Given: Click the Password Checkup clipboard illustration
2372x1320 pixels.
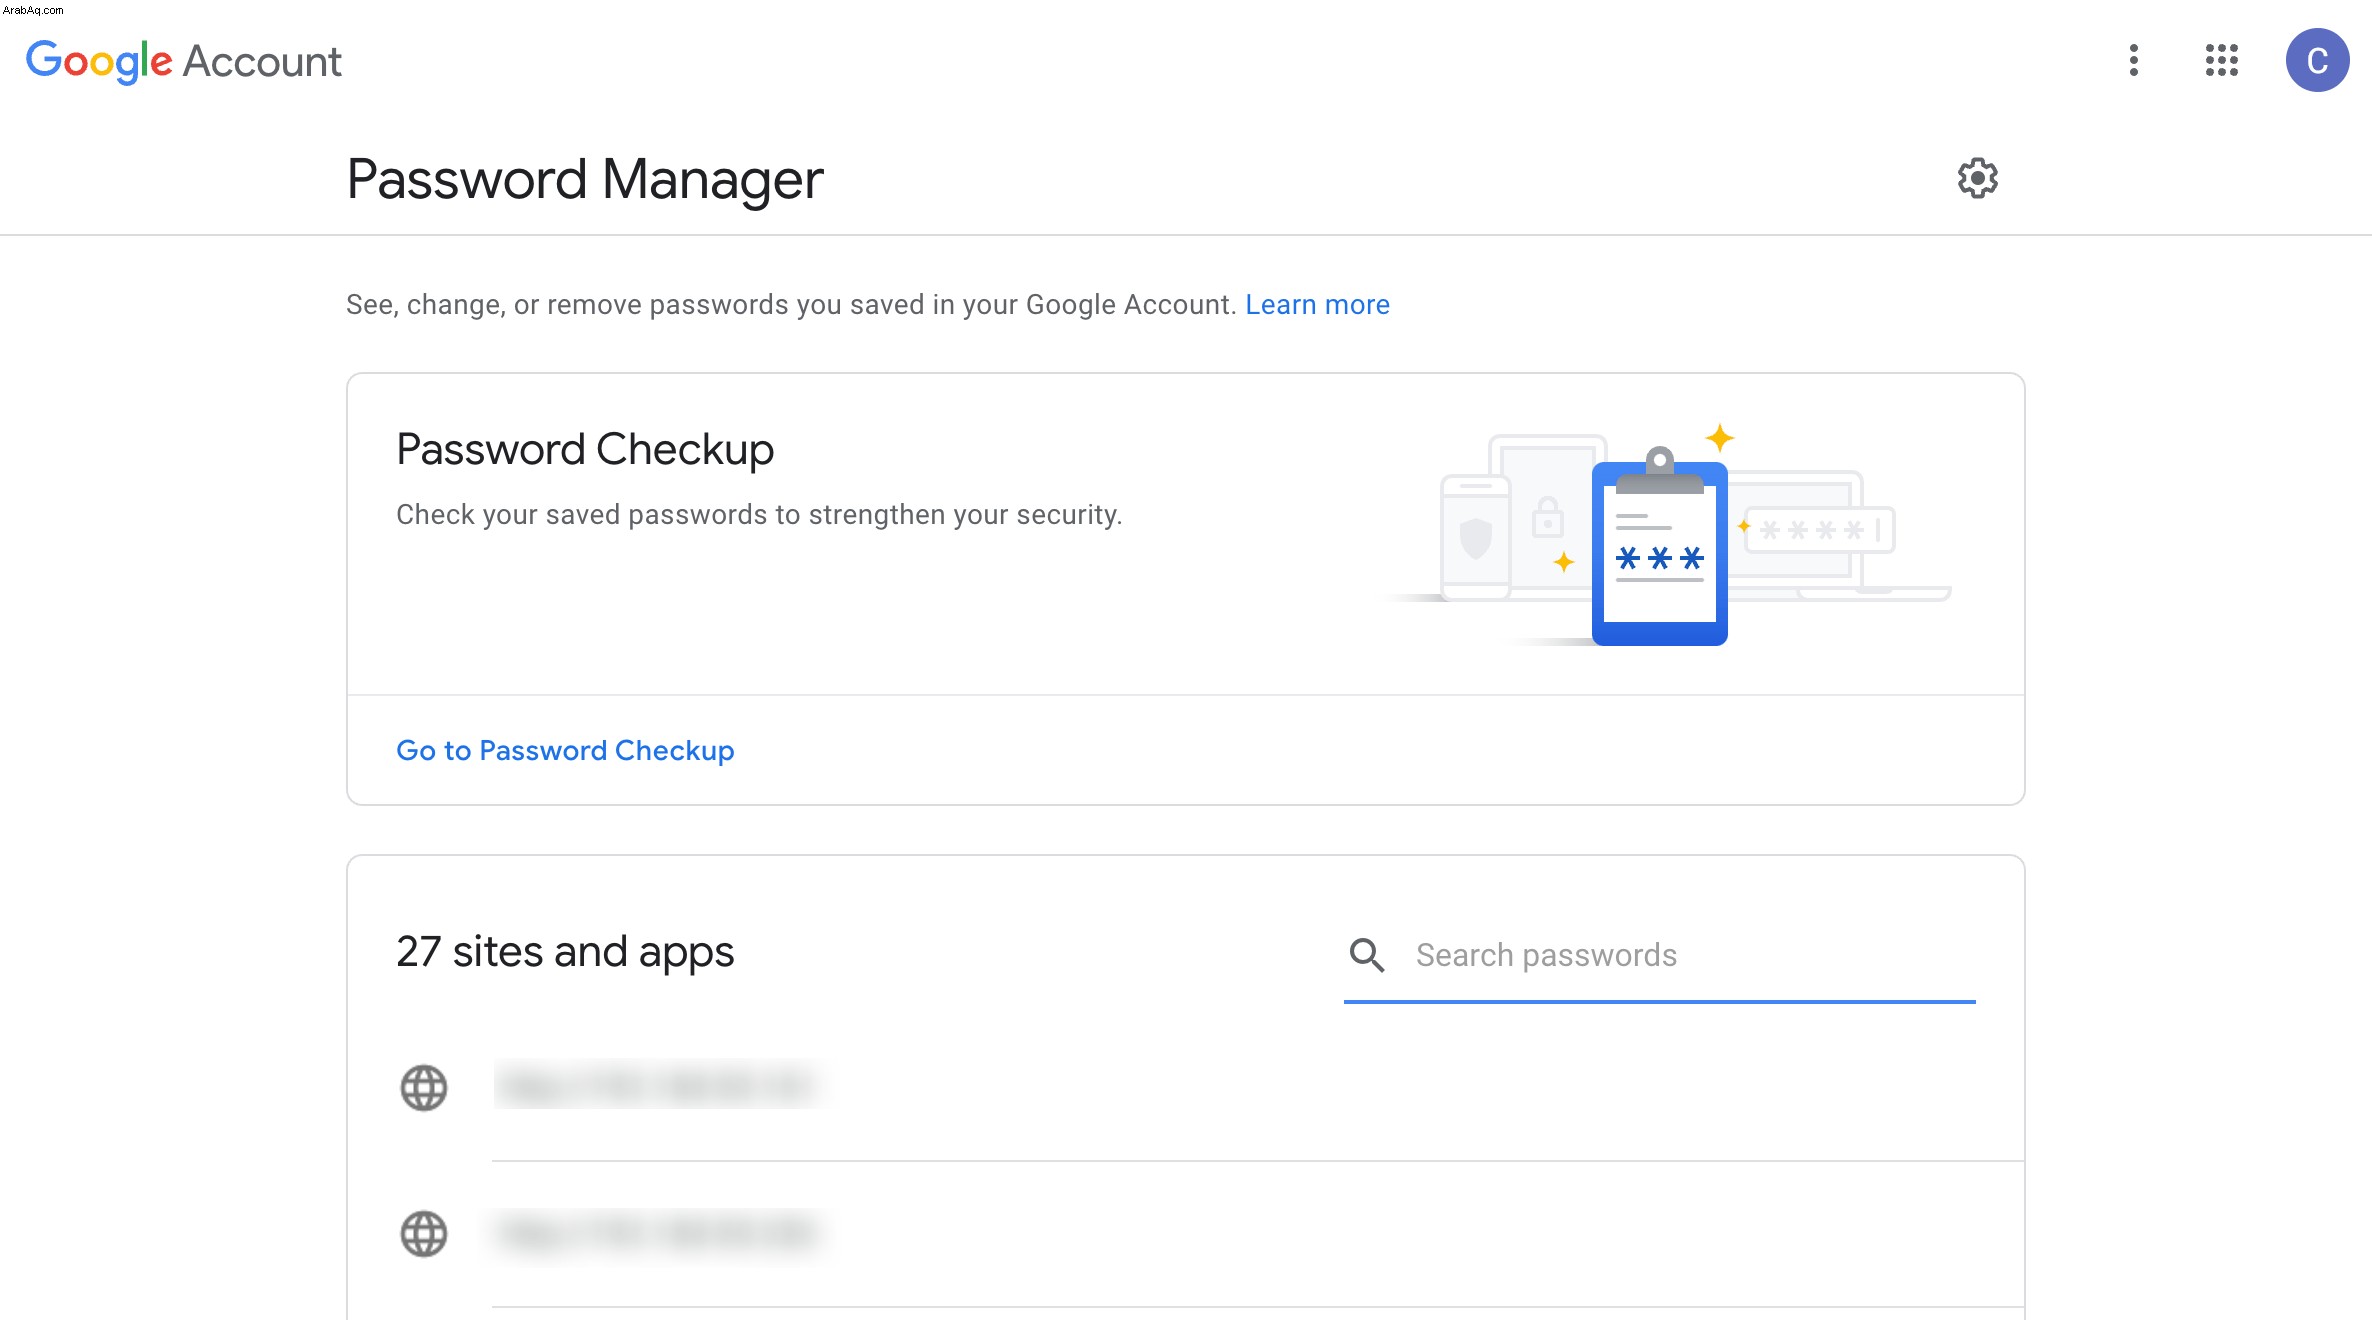Looking at the screenshot, I should [x=1660, y=545].
